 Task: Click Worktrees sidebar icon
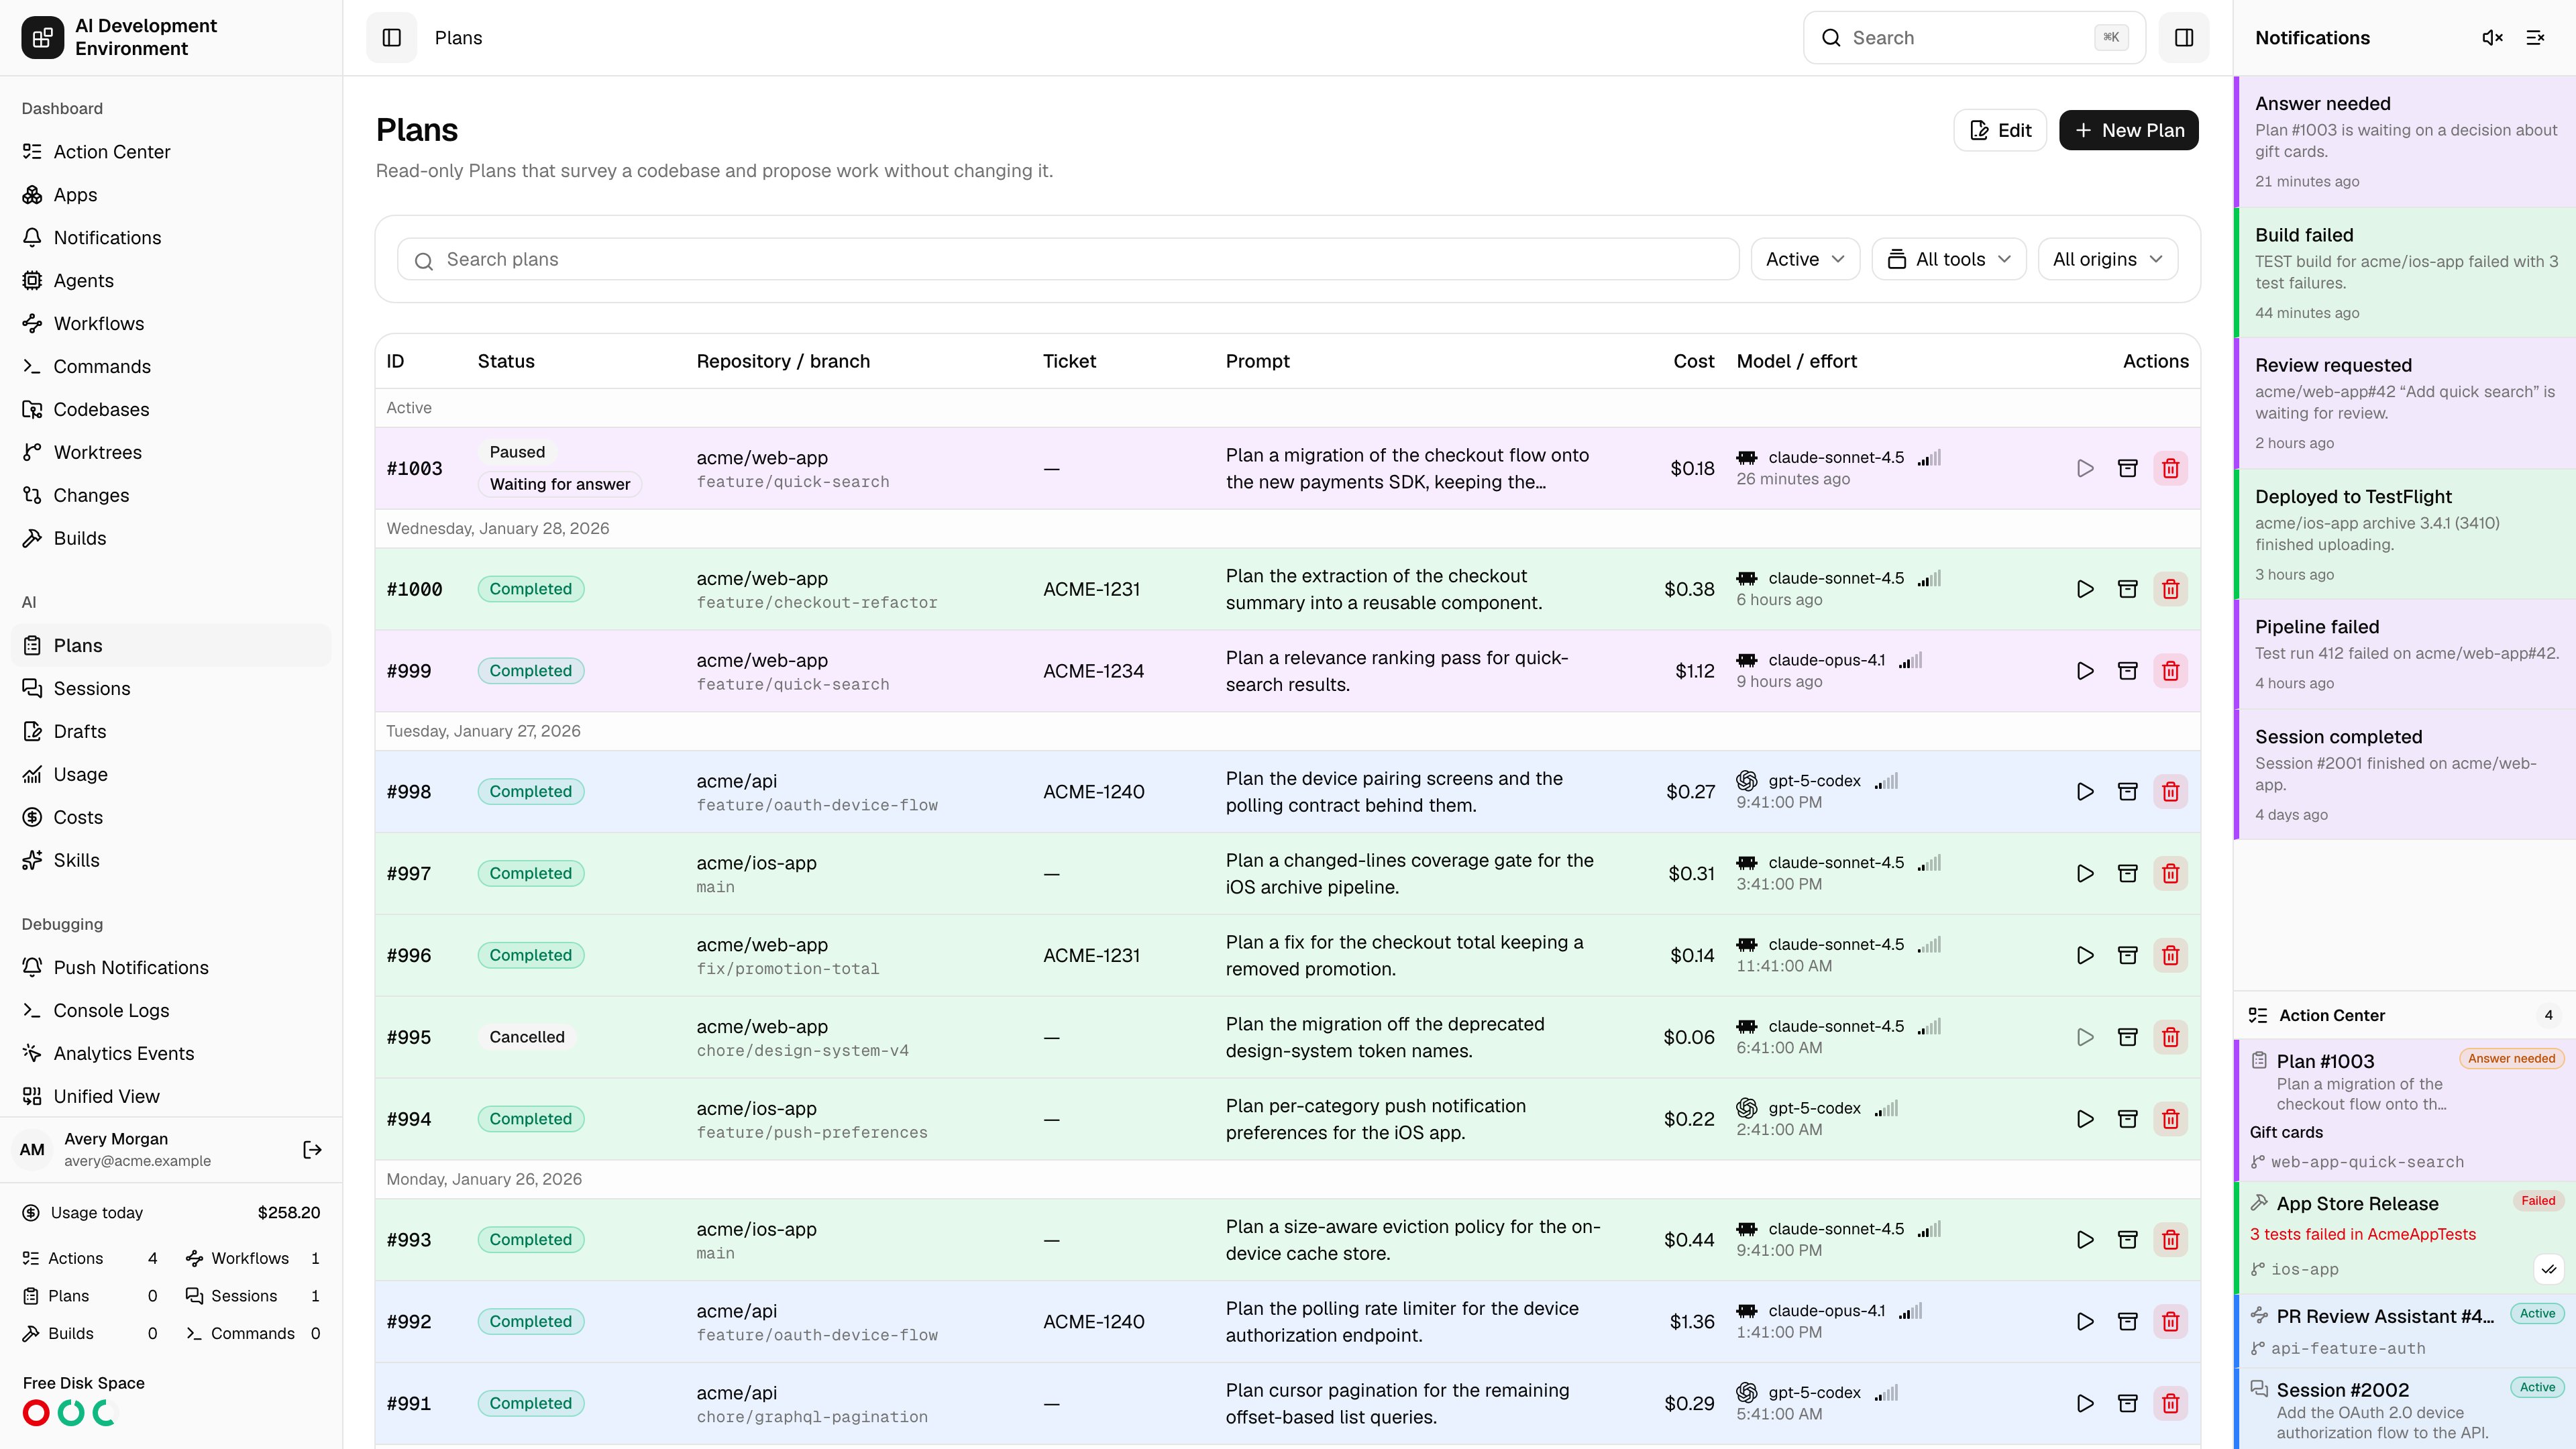32,453
